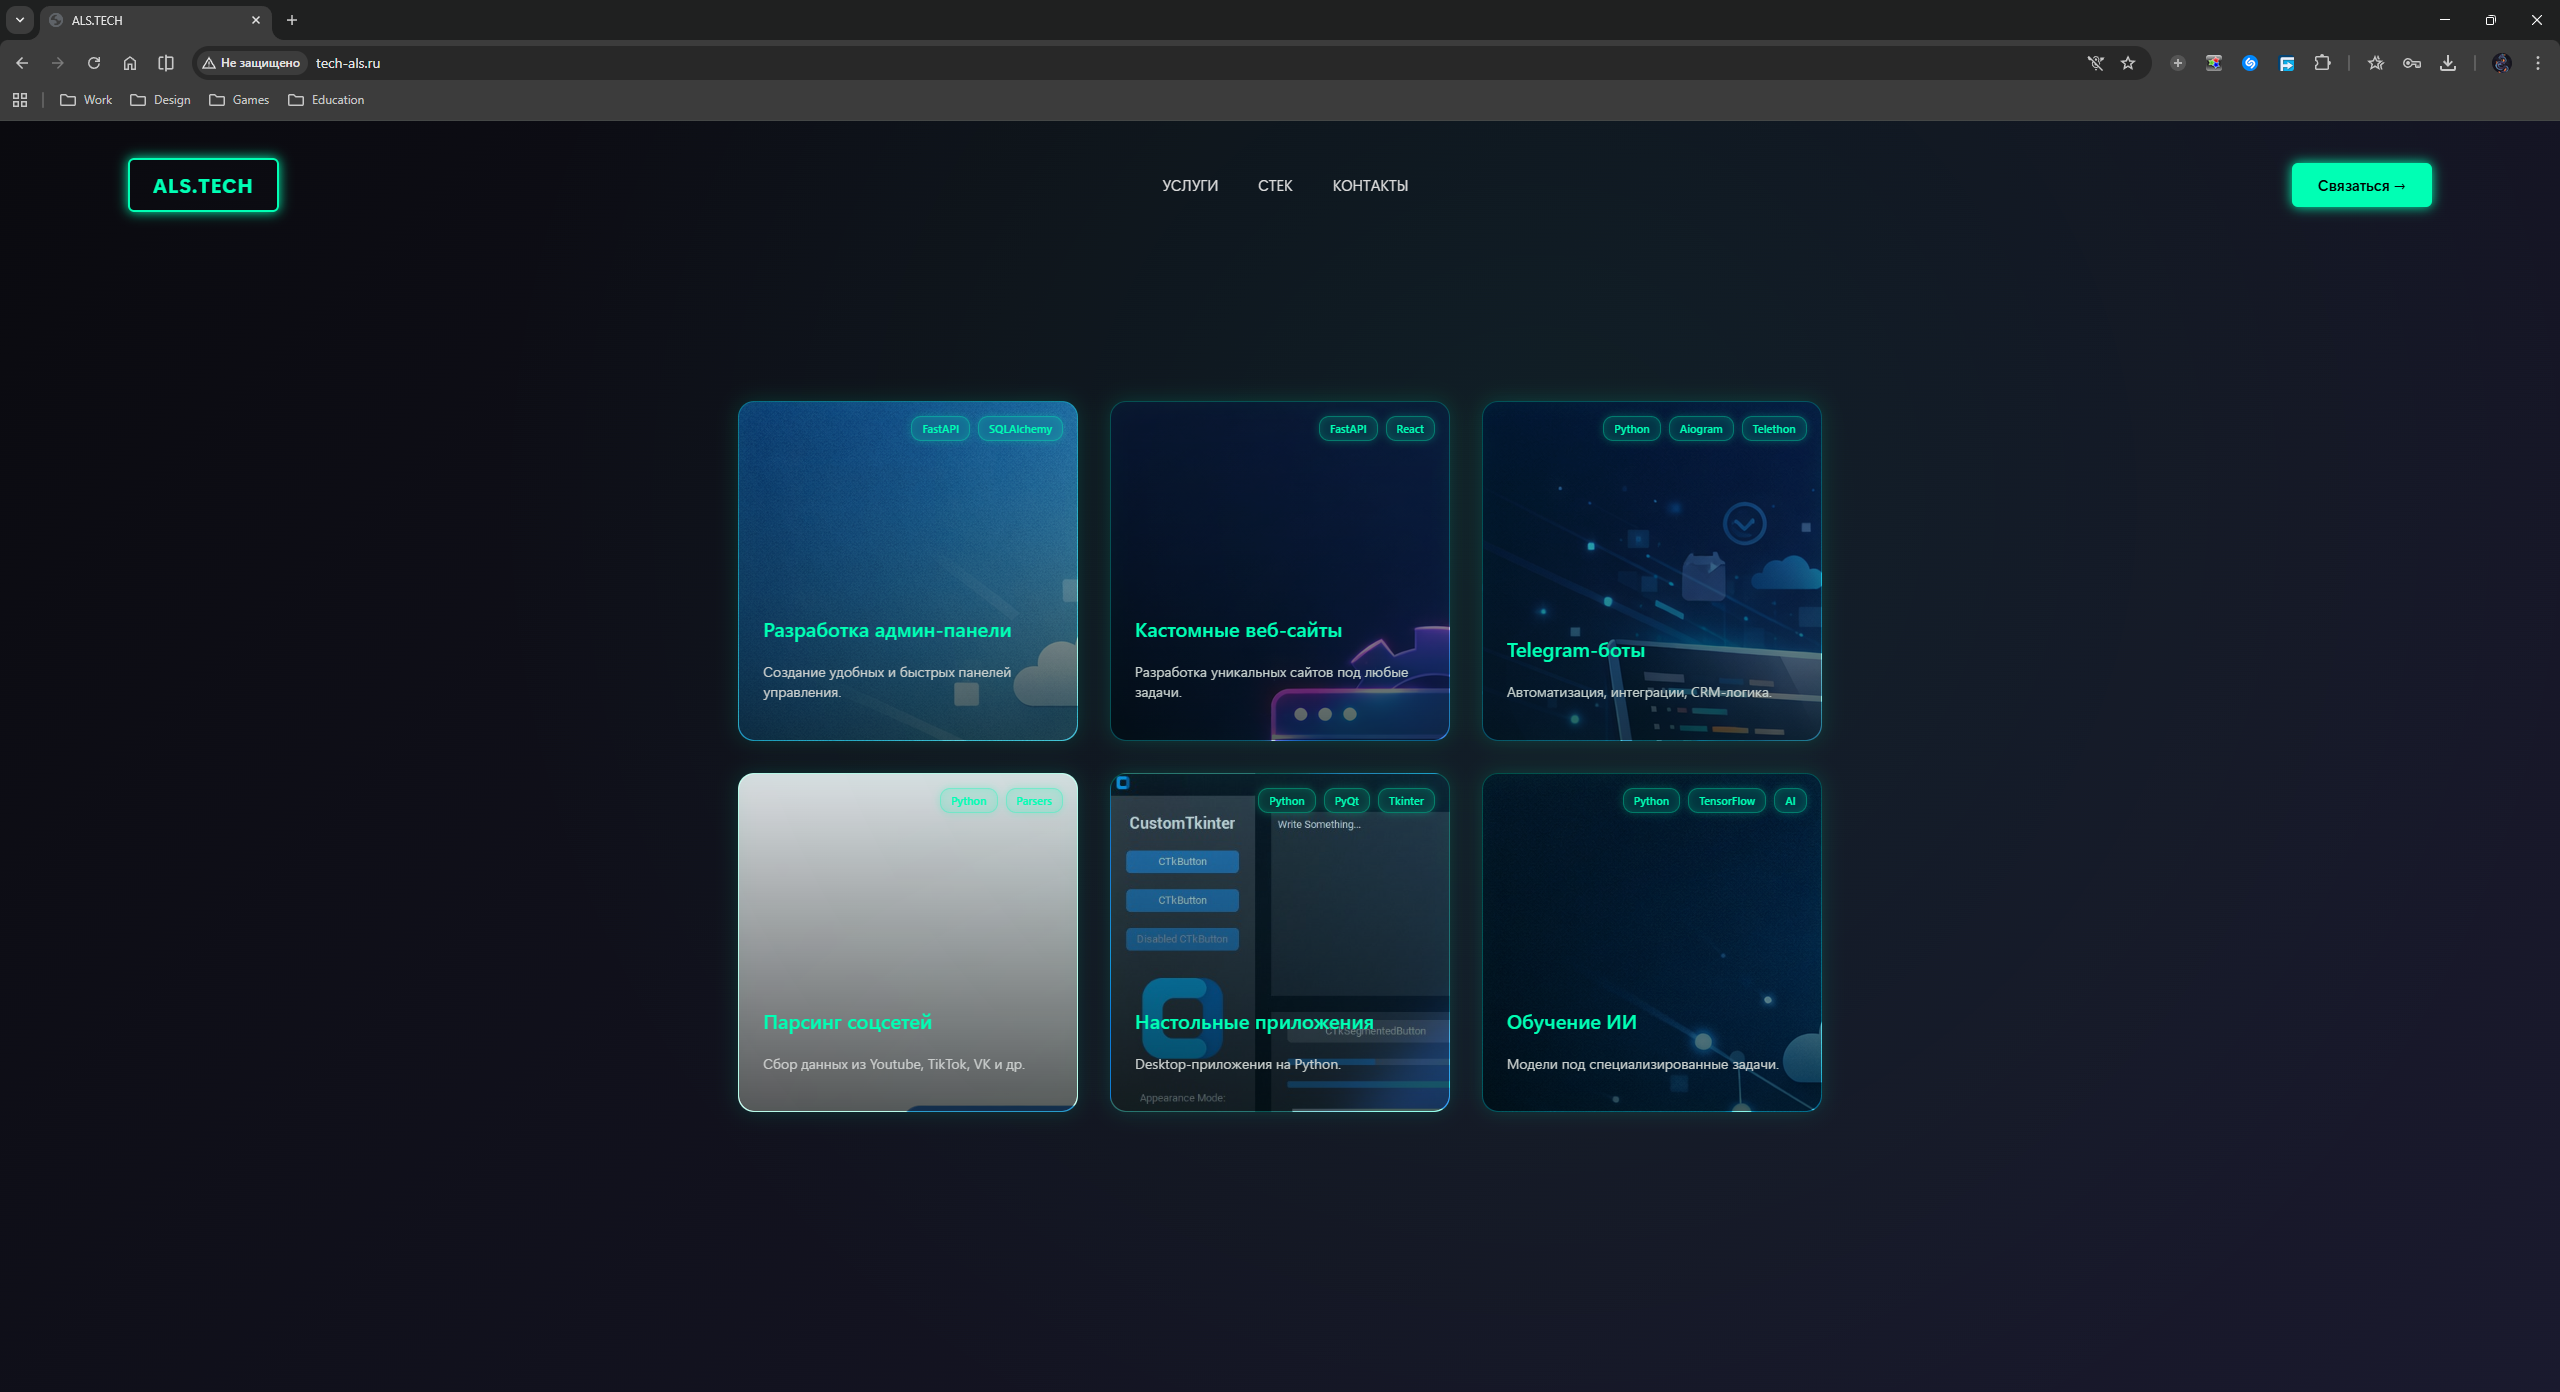Screen dimensions: 2560x1392
Task: Open a new browser tab
Action: (292, 20)
